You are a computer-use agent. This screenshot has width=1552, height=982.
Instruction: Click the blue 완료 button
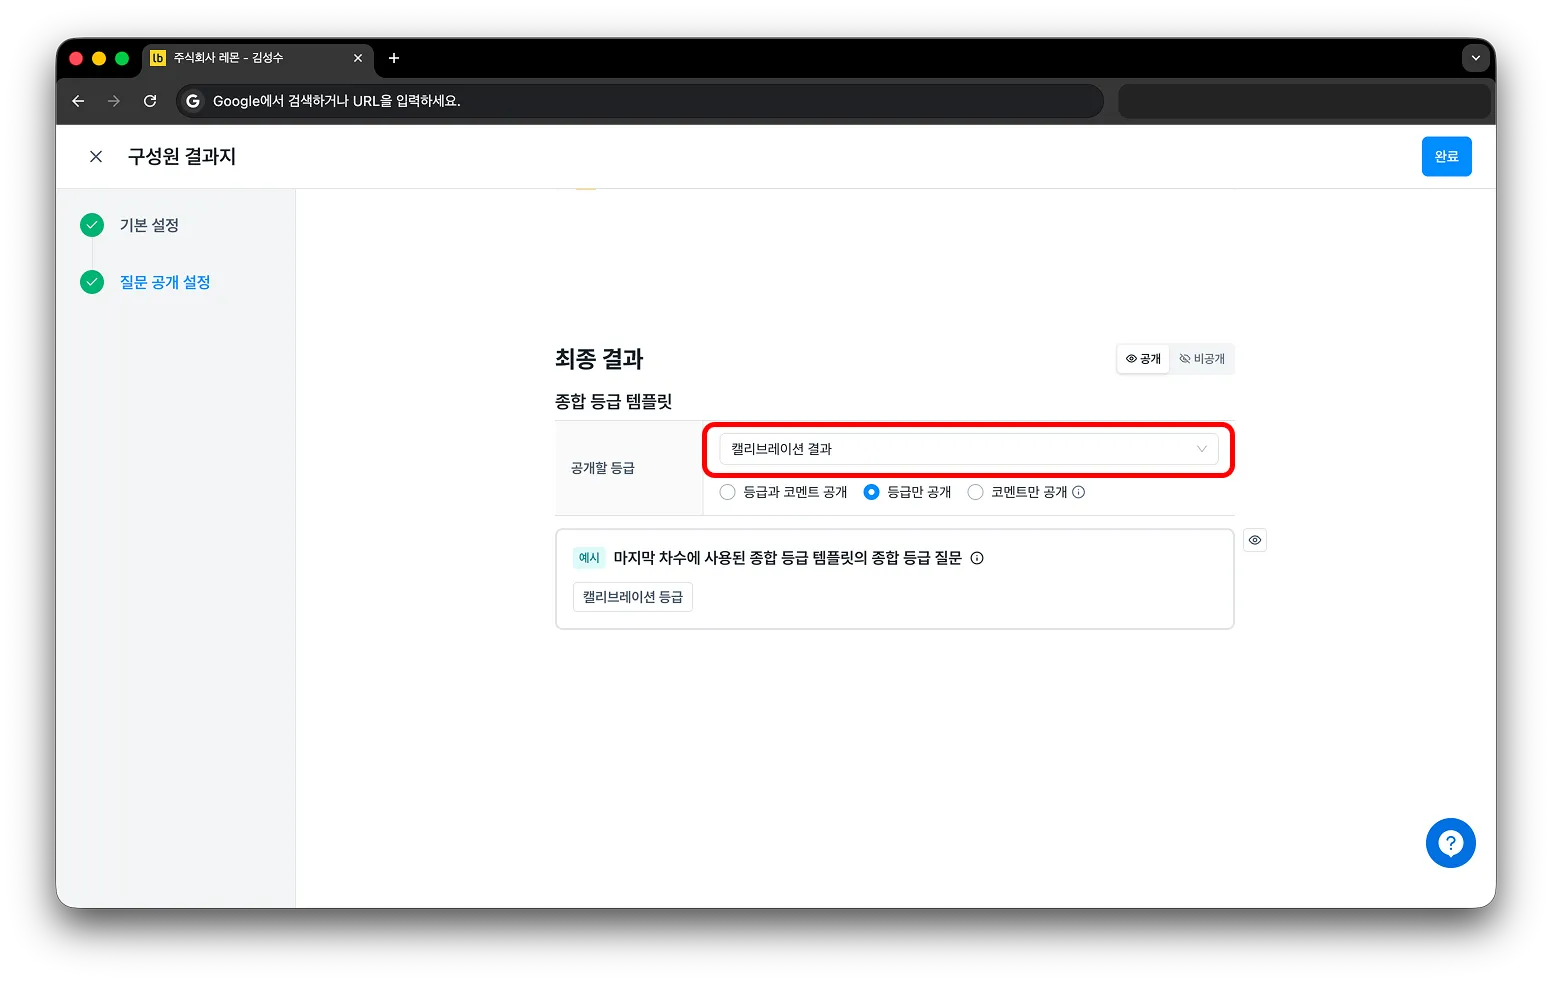1446,156
